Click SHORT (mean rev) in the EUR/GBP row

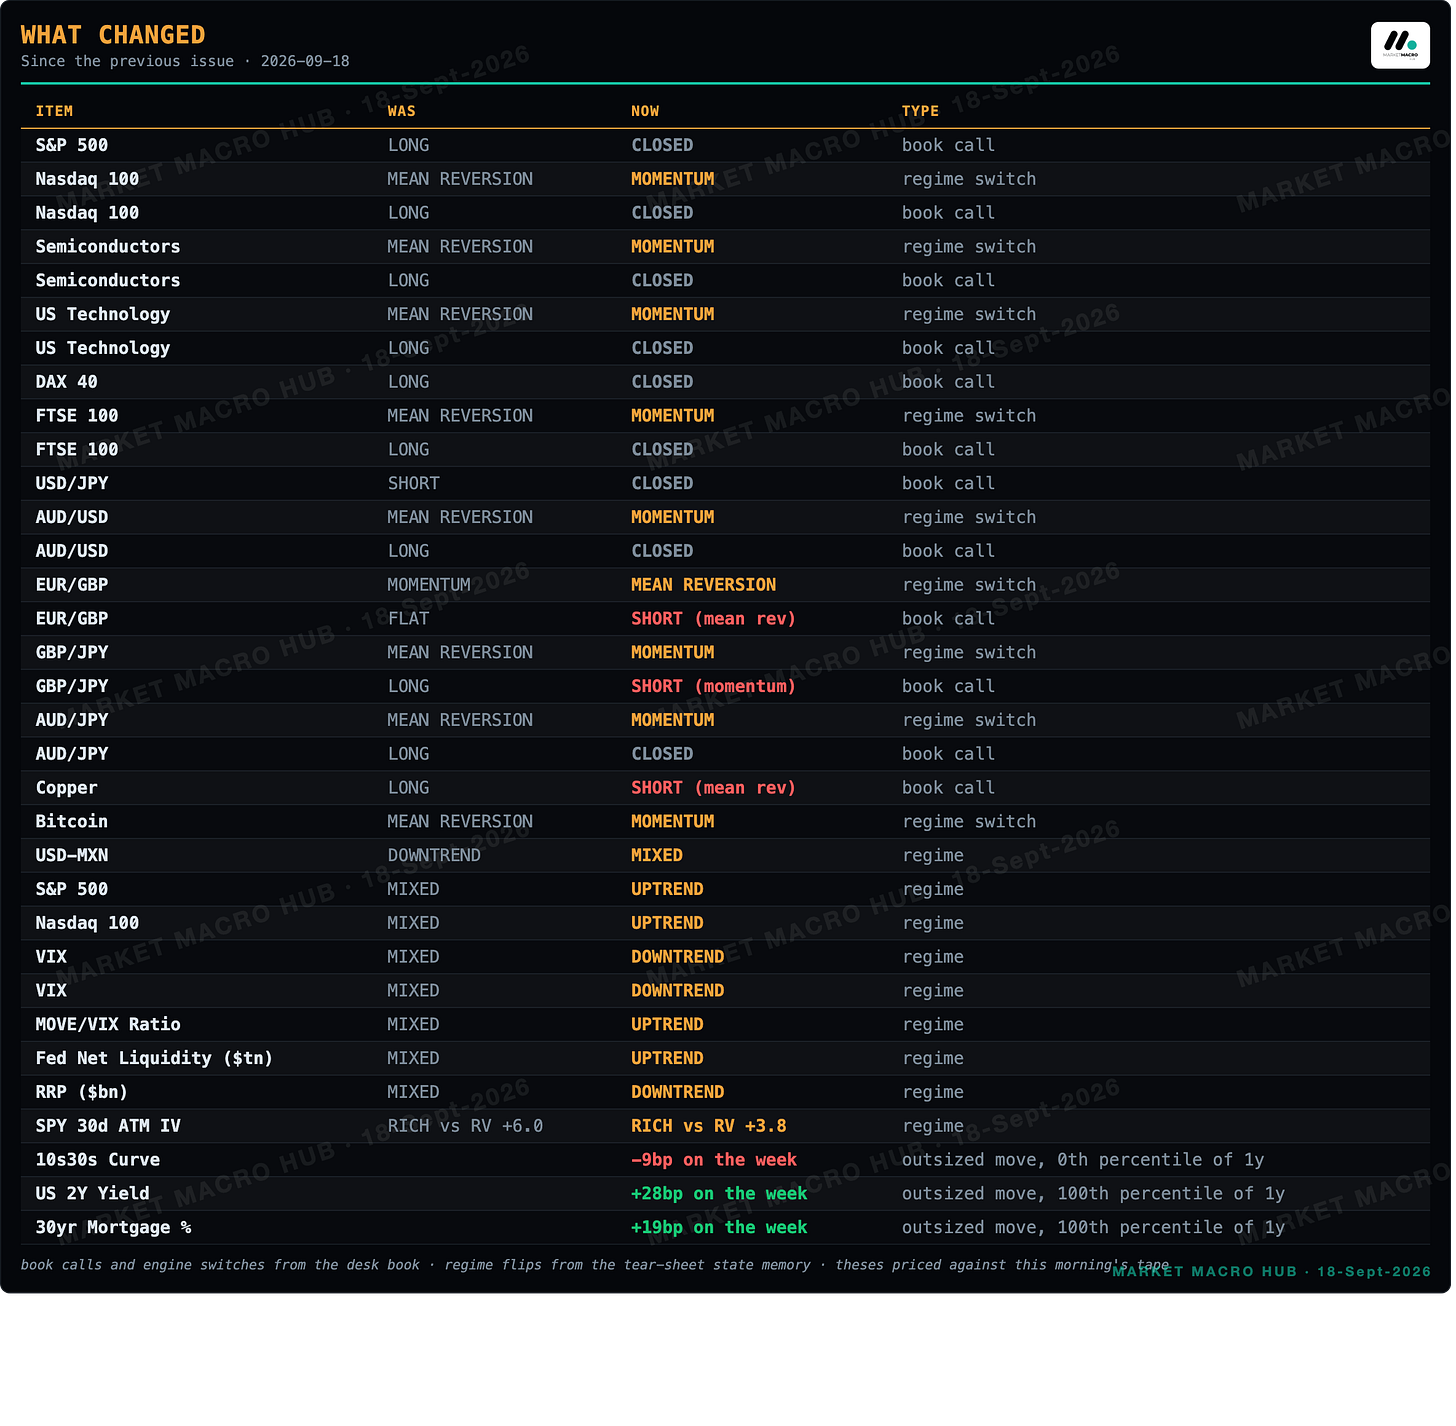pyautogui.click(x=713, y=618)
